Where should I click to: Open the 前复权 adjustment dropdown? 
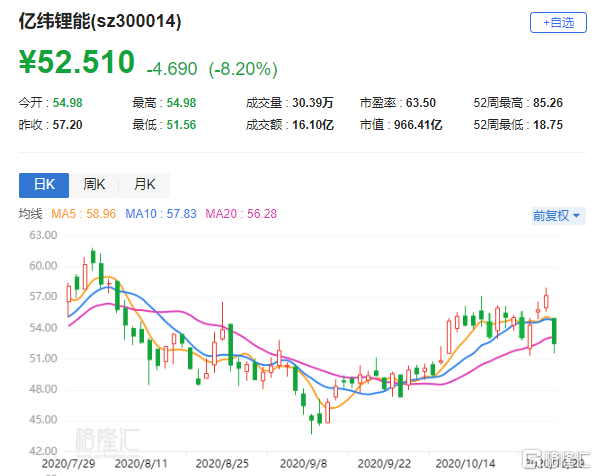(559, 216)
